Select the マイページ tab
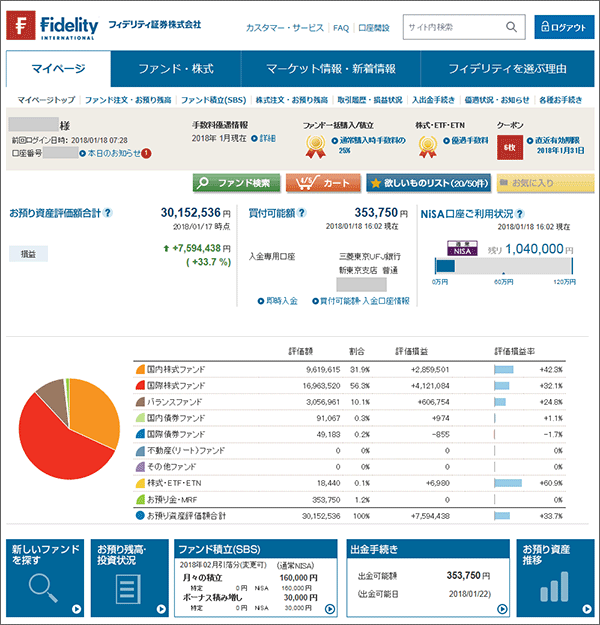 click(x=59, y=69)
